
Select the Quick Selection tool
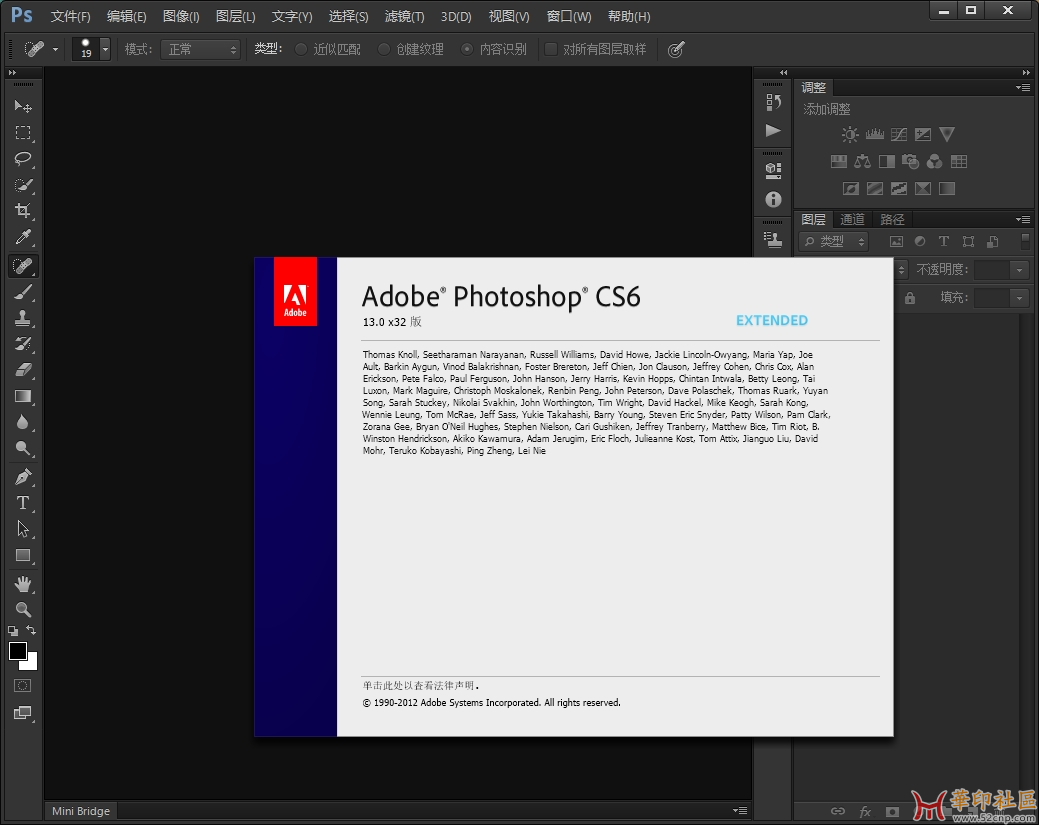point(23,185)
